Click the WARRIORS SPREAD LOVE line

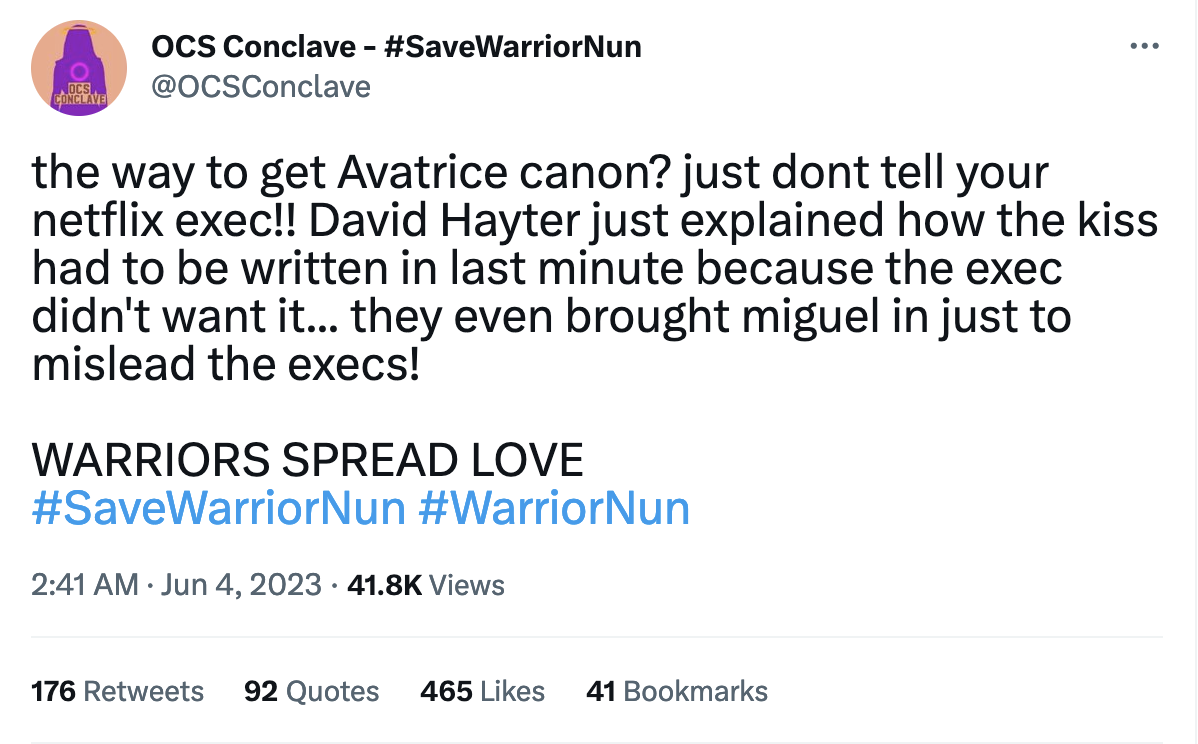[x=307, y=460]
